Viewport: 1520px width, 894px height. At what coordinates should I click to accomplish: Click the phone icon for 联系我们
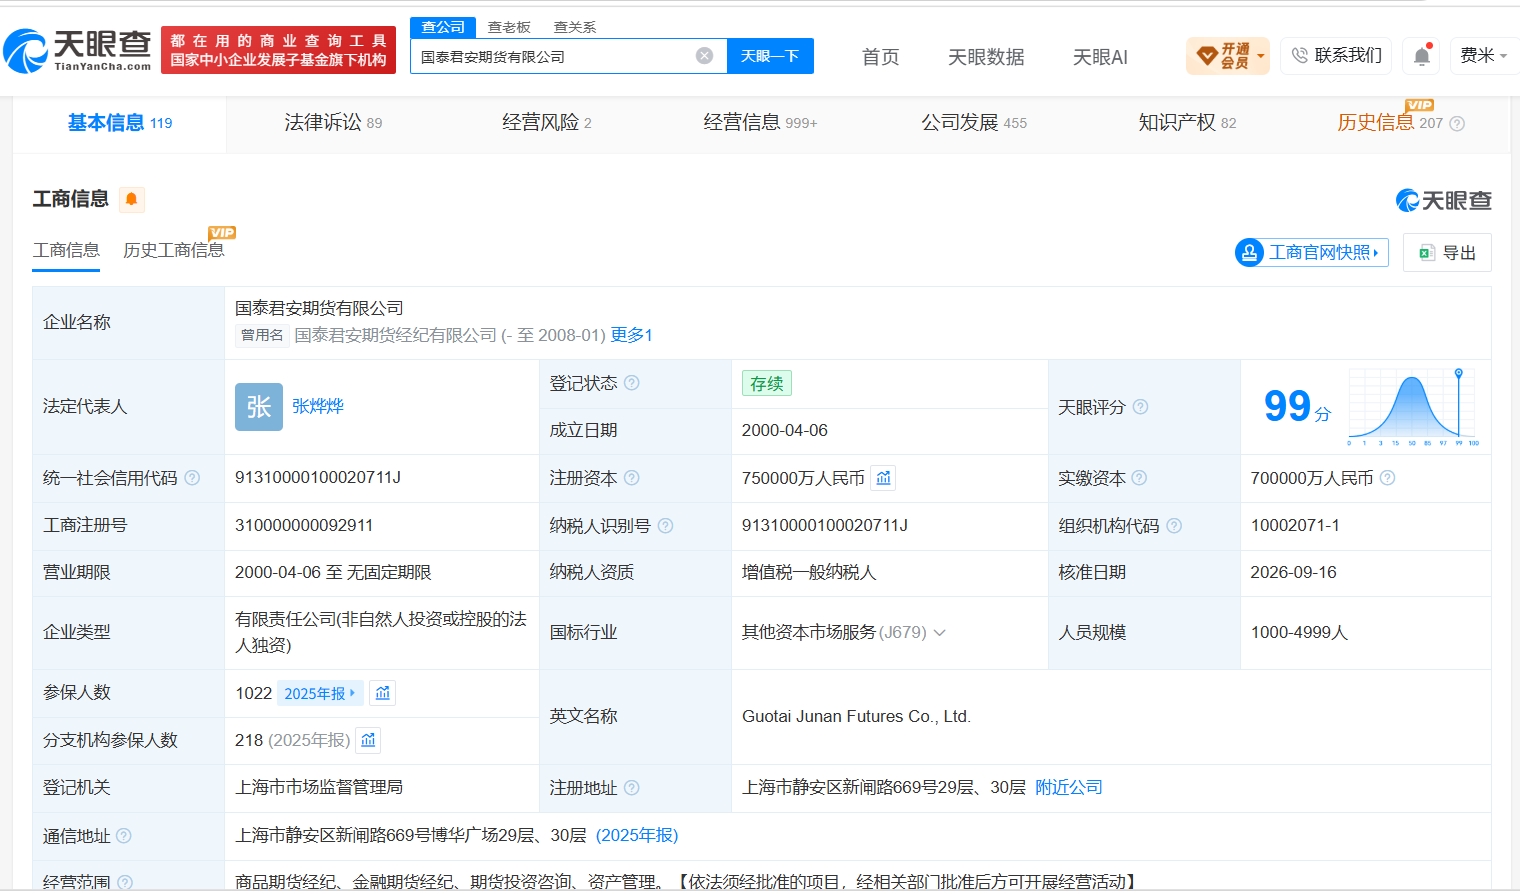click(x=1299, y=56)
